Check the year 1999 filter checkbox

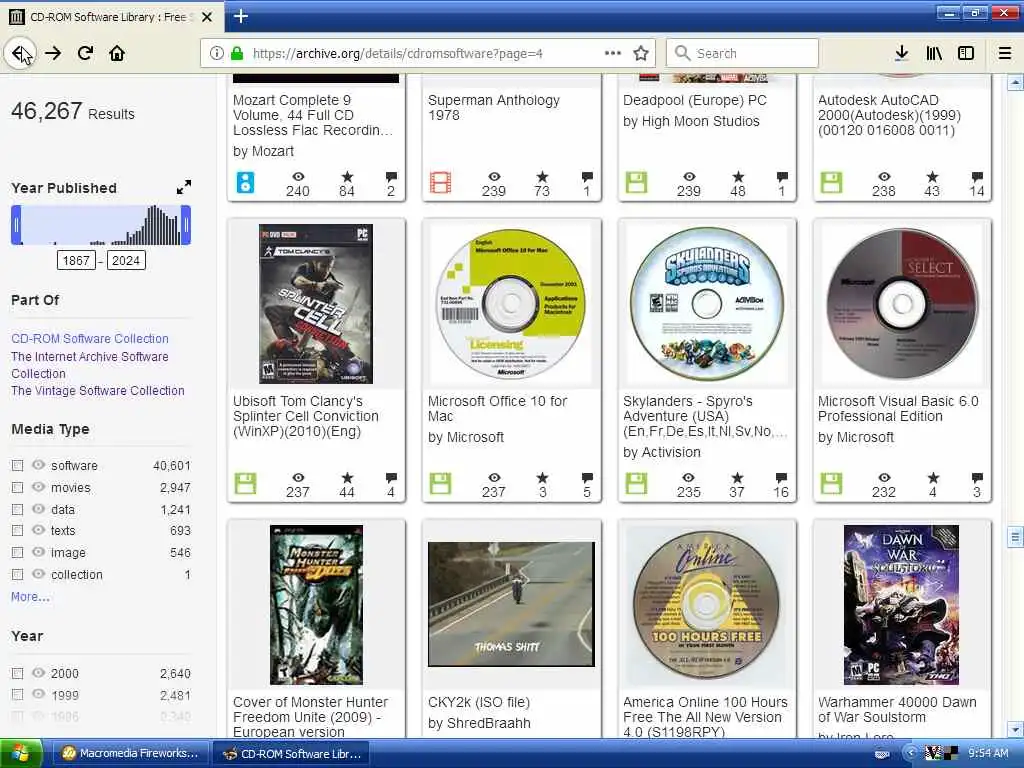(18, 695)
